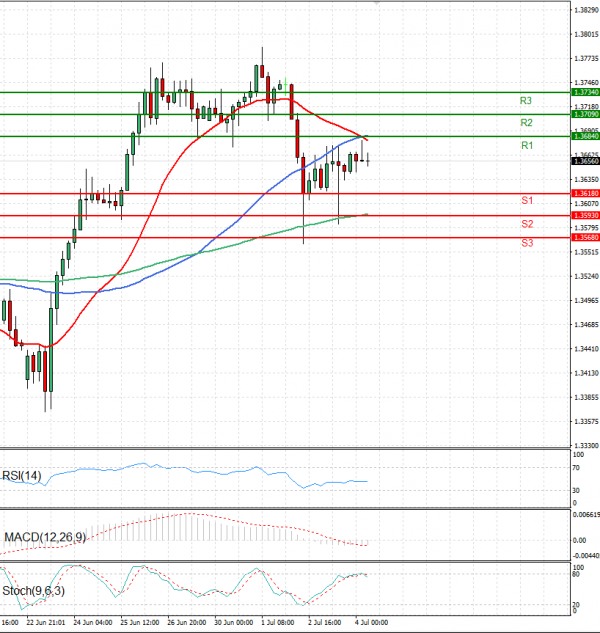Click the 30 Jun 00:00 time label

coord(234,623)
